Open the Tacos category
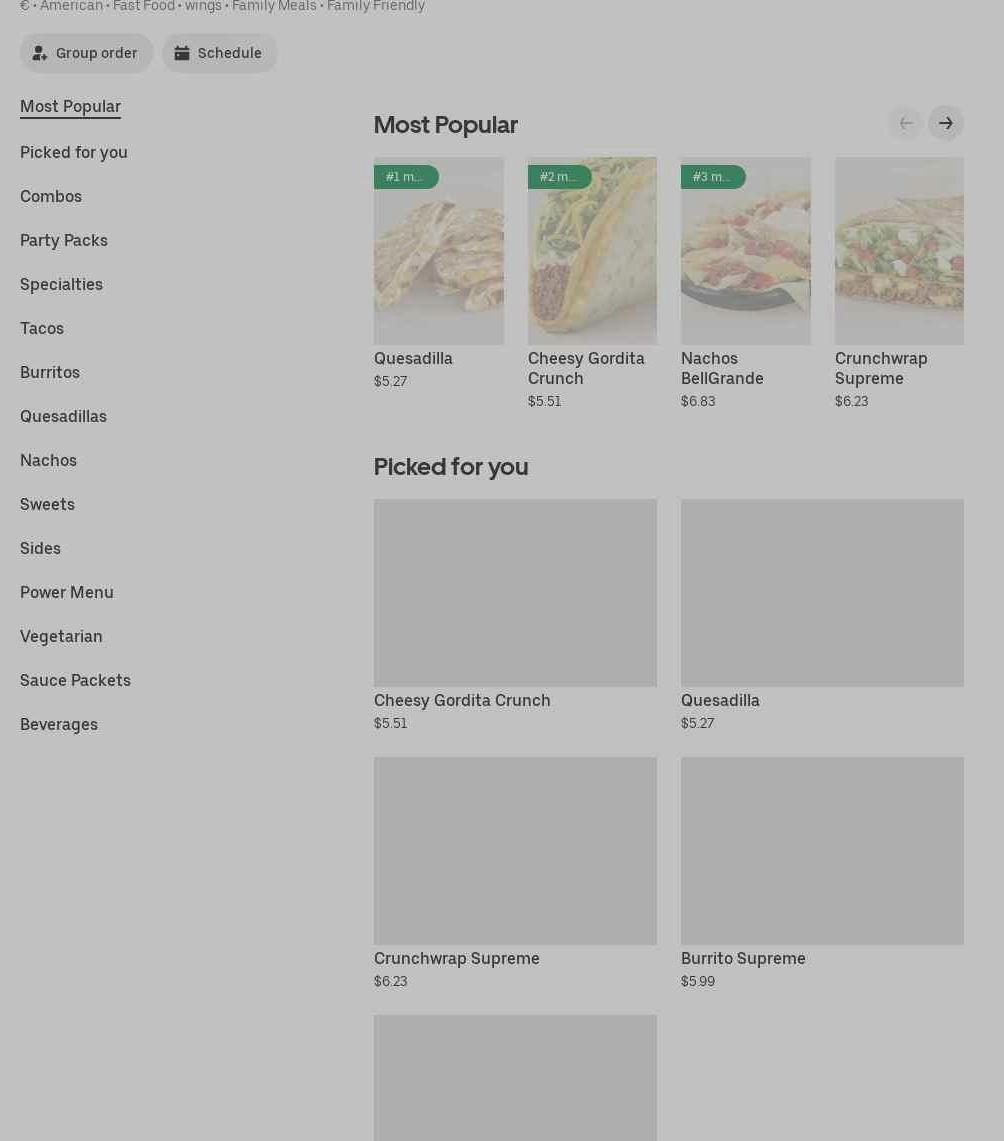Image resolution: width=1004 pixels, height=1141 pixels. click(x=42, y=328)
